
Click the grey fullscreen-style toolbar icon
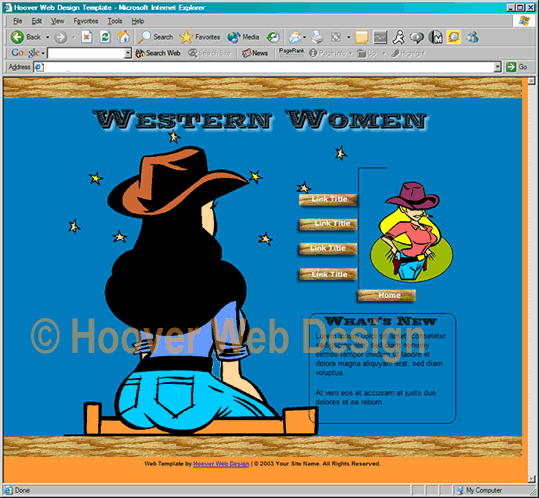coord(336,37)
